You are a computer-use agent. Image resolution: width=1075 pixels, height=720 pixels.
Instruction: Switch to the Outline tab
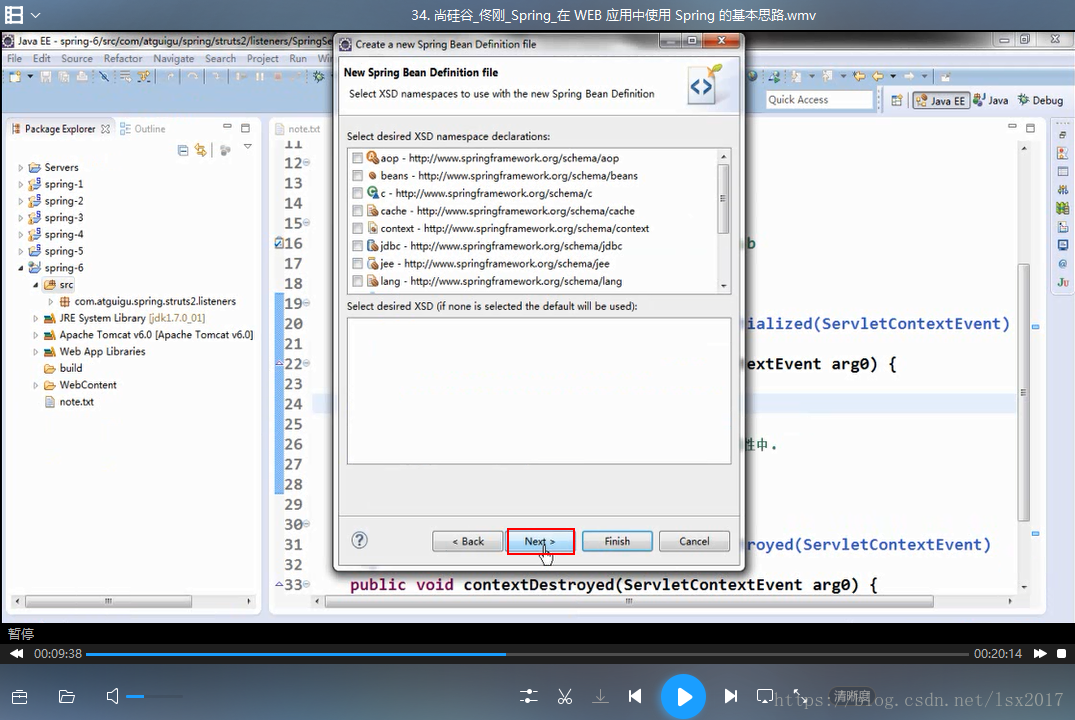coord(143,129)
